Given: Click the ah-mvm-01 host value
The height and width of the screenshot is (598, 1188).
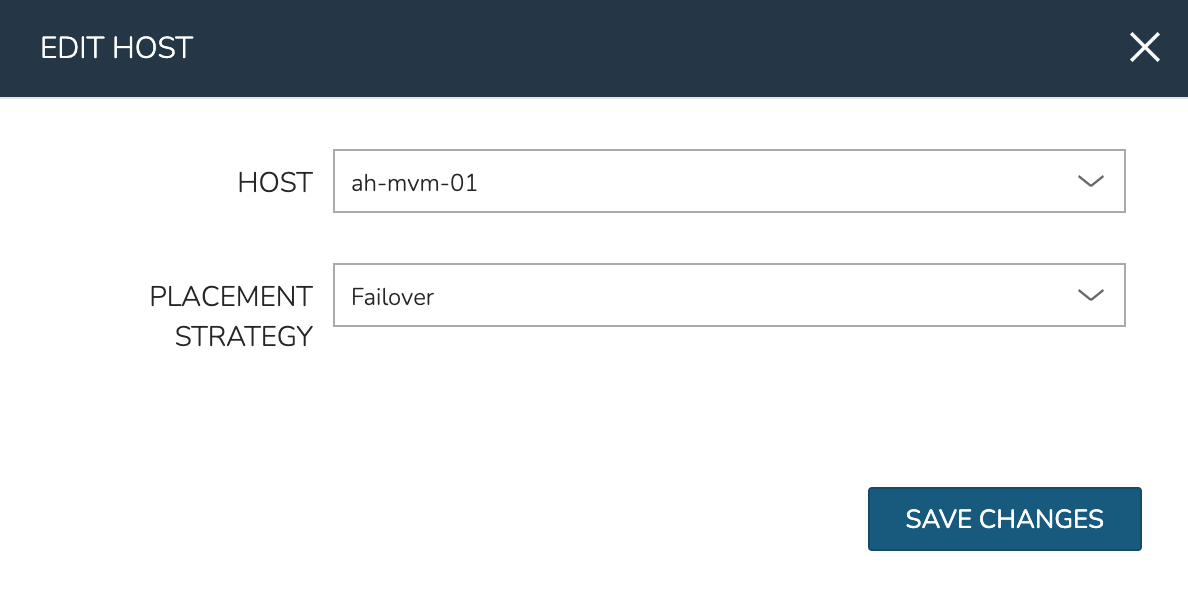Looking at the screenshot, I should click(x=414, y=183).
